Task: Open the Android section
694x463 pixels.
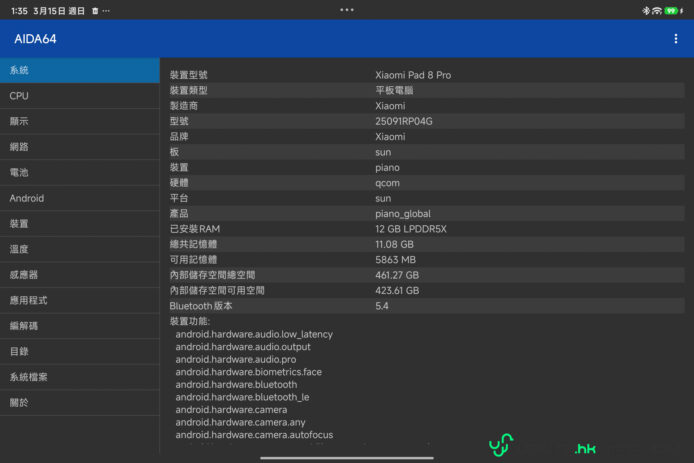Action: point(79,198)
